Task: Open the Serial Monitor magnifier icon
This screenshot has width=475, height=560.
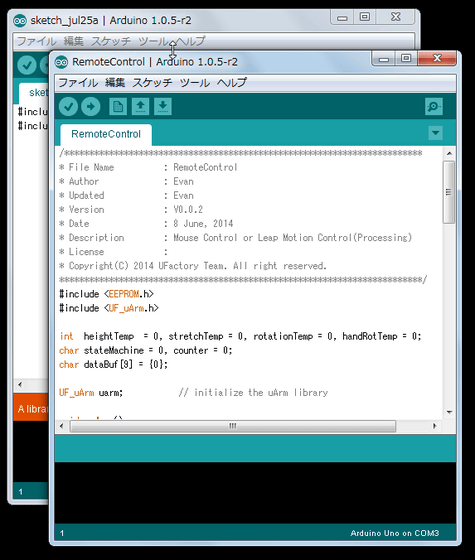Action: pos(434,106)
